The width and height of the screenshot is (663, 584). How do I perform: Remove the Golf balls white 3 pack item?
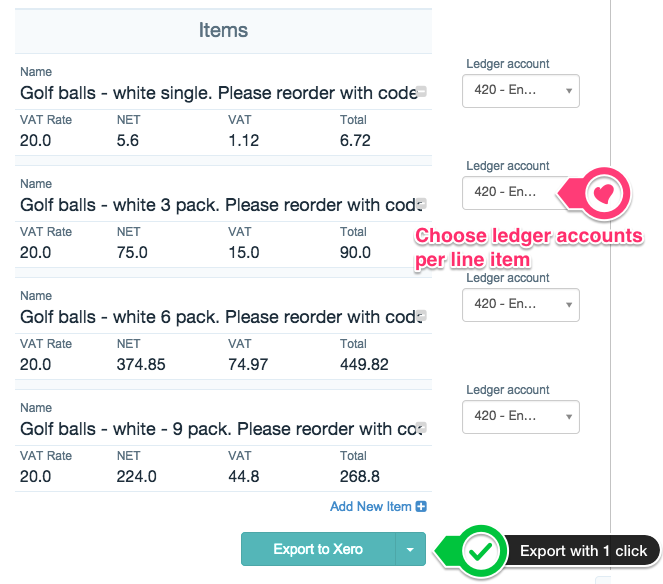coord(421,203)
